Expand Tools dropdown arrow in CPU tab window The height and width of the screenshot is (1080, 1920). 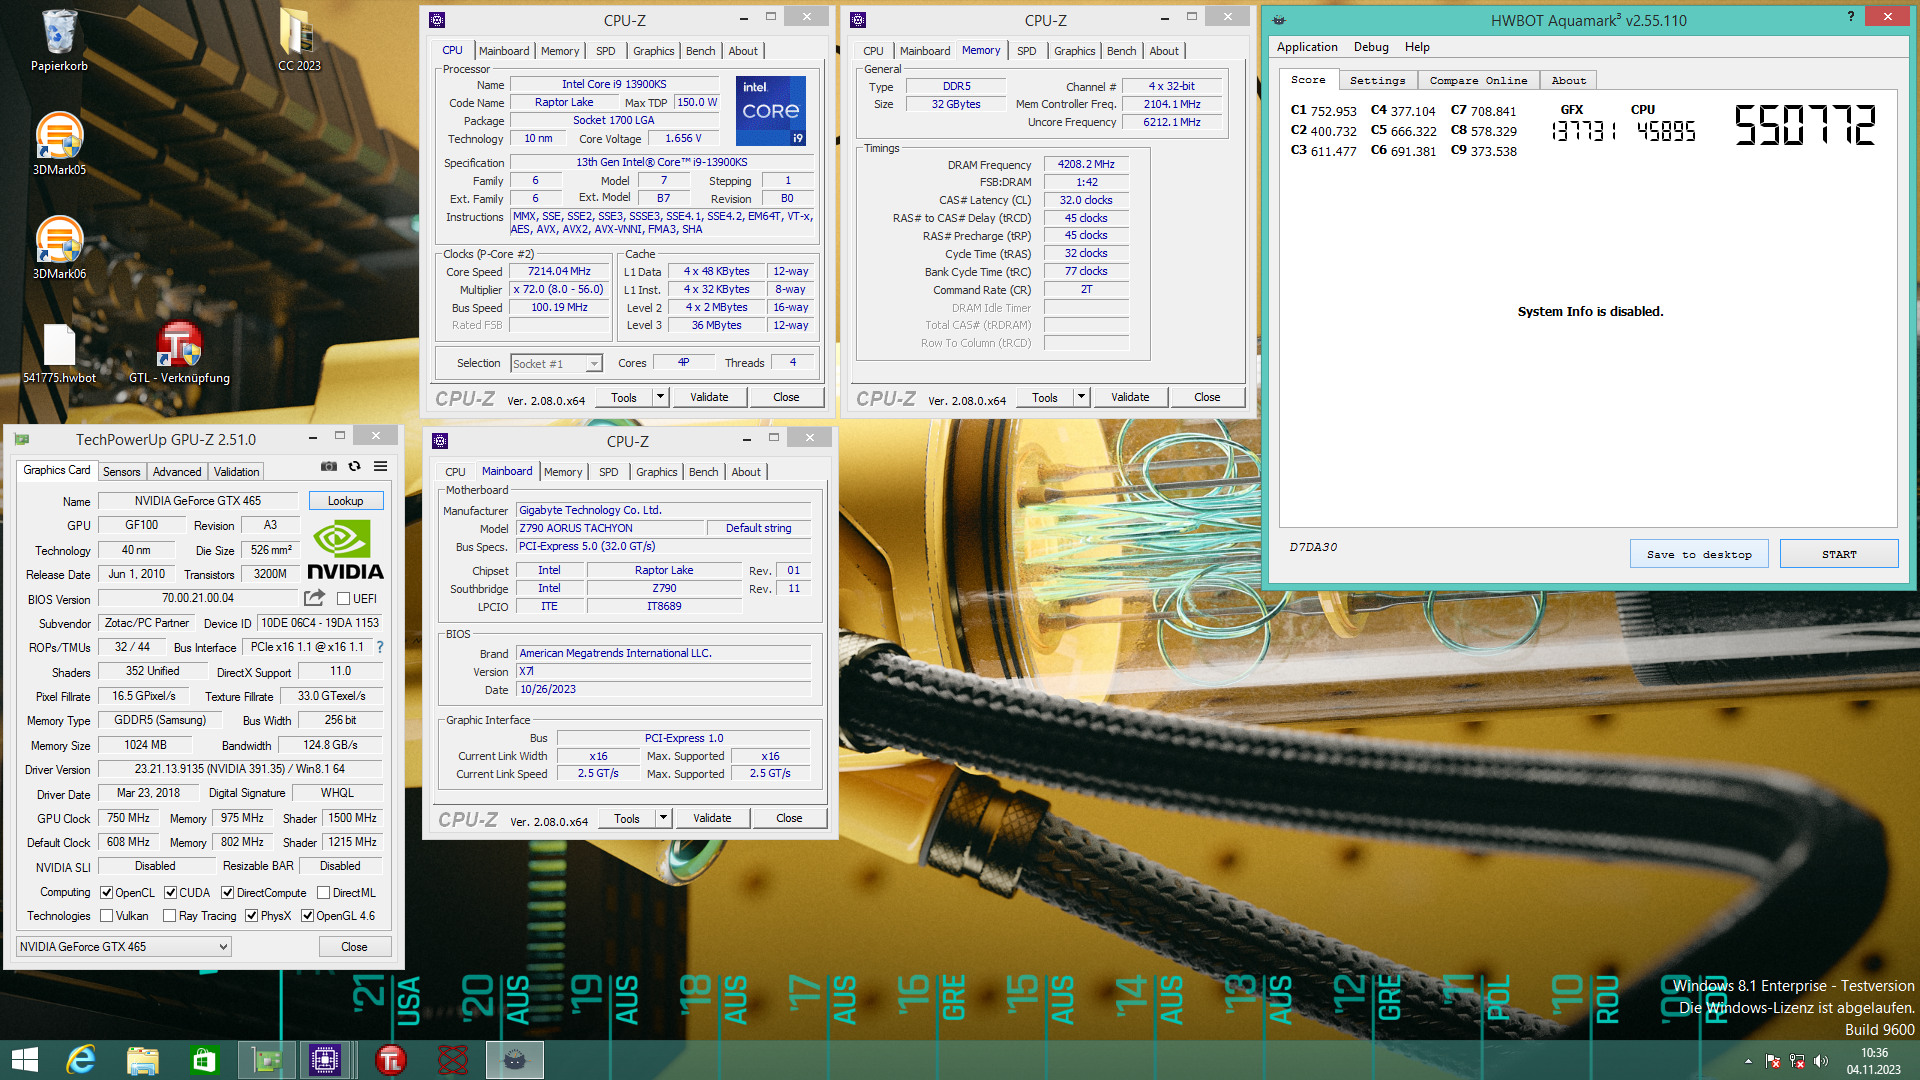pos(660,397)
